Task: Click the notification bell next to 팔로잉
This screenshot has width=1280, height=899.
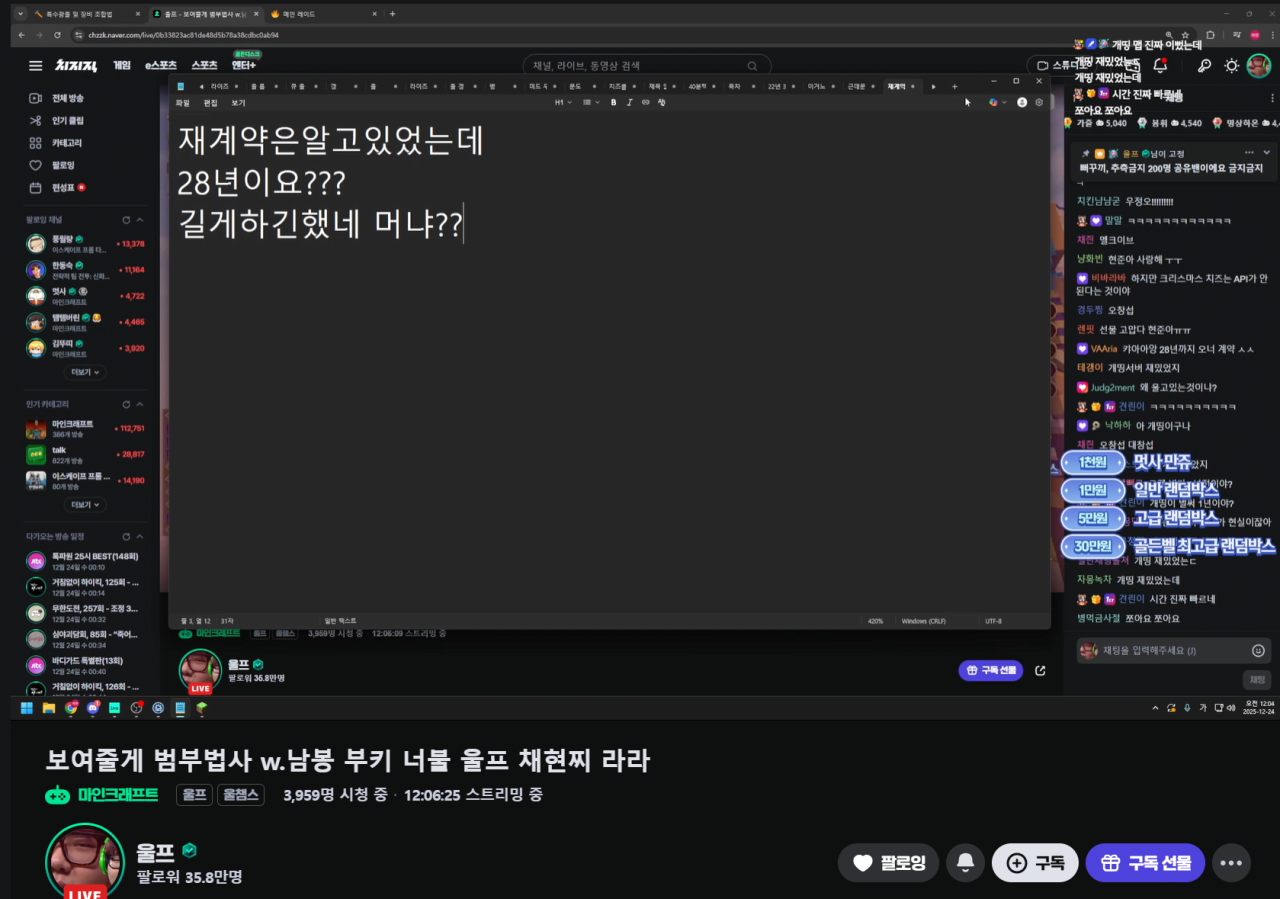Action: (x=965, y=862)
